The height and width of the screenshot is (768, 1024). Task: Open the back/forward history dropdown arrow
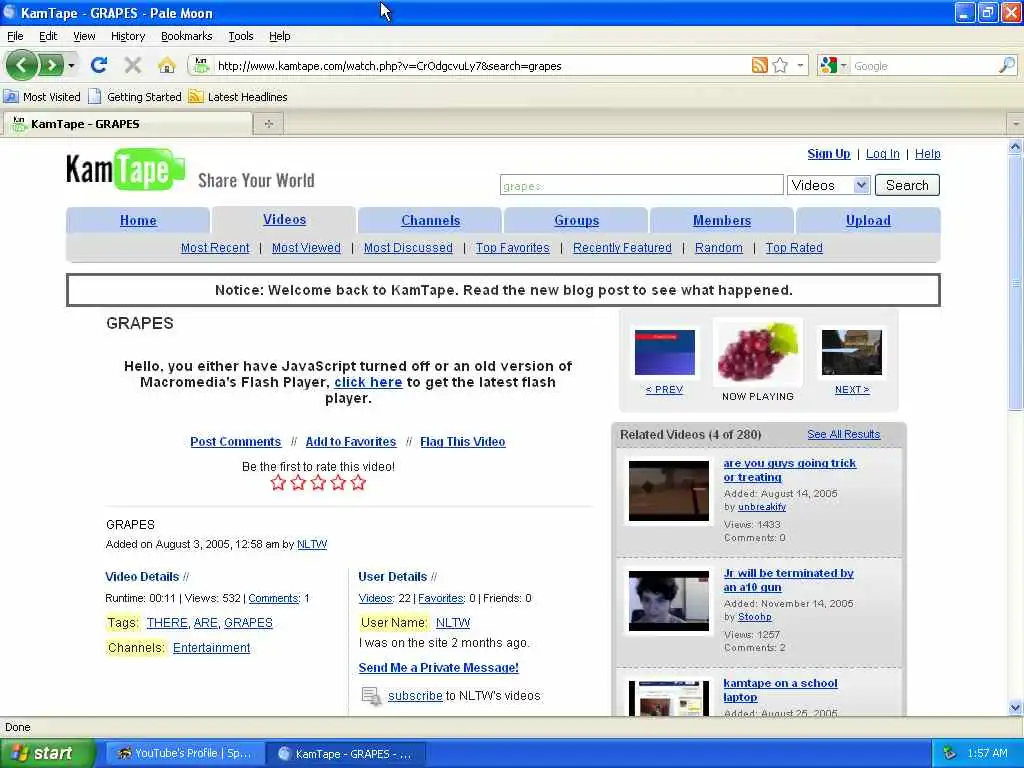pyautogui.click(x=71, y=65)
